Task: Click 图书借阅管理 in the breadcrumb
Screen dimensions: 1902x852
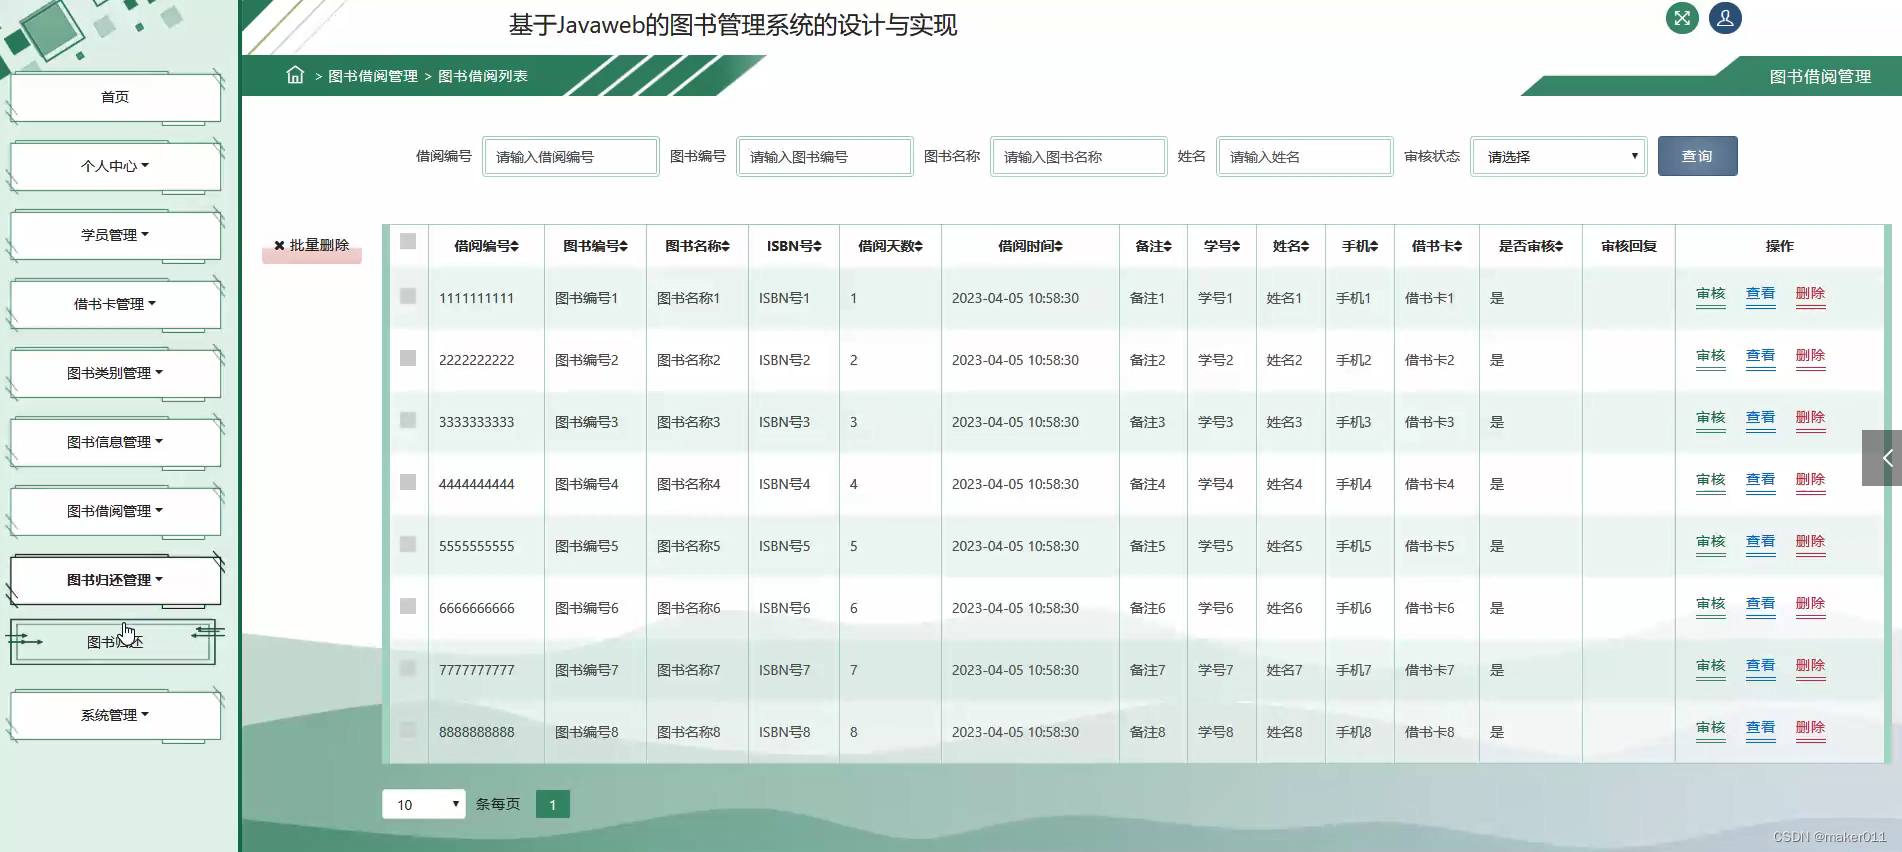Action: coord(373,76)
